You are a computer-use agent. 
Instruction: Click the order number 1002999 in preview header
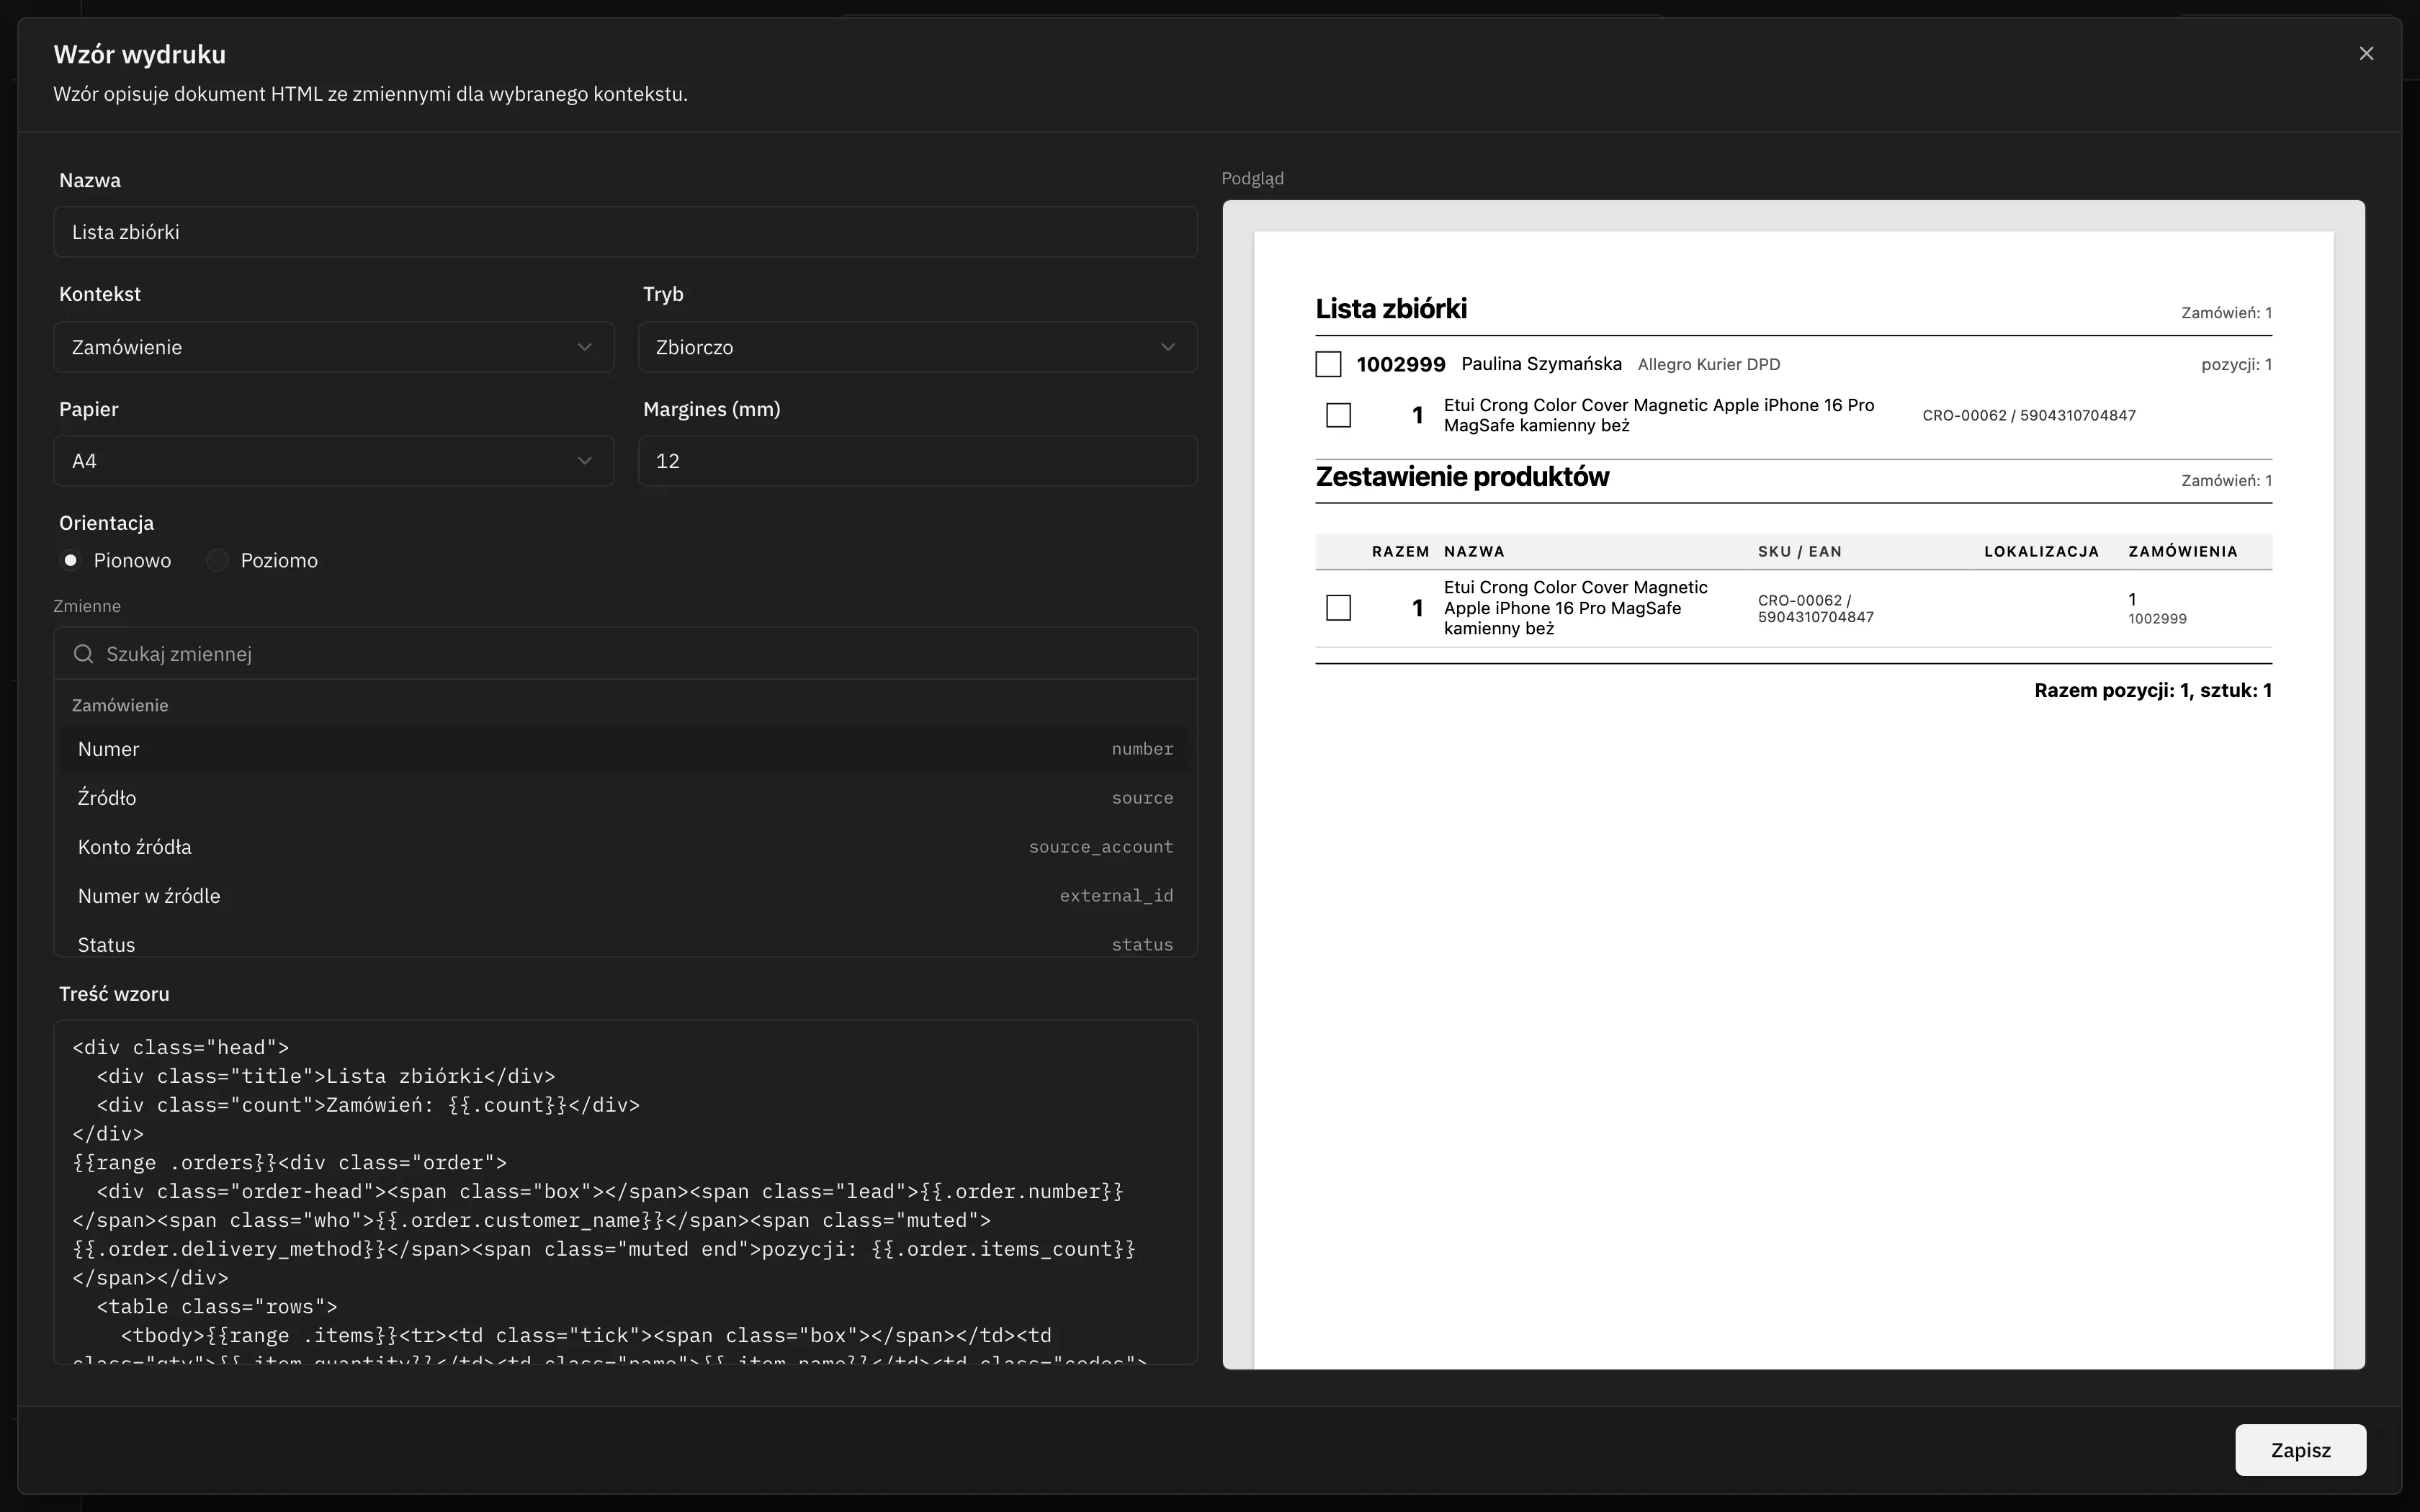(1400, 364)
